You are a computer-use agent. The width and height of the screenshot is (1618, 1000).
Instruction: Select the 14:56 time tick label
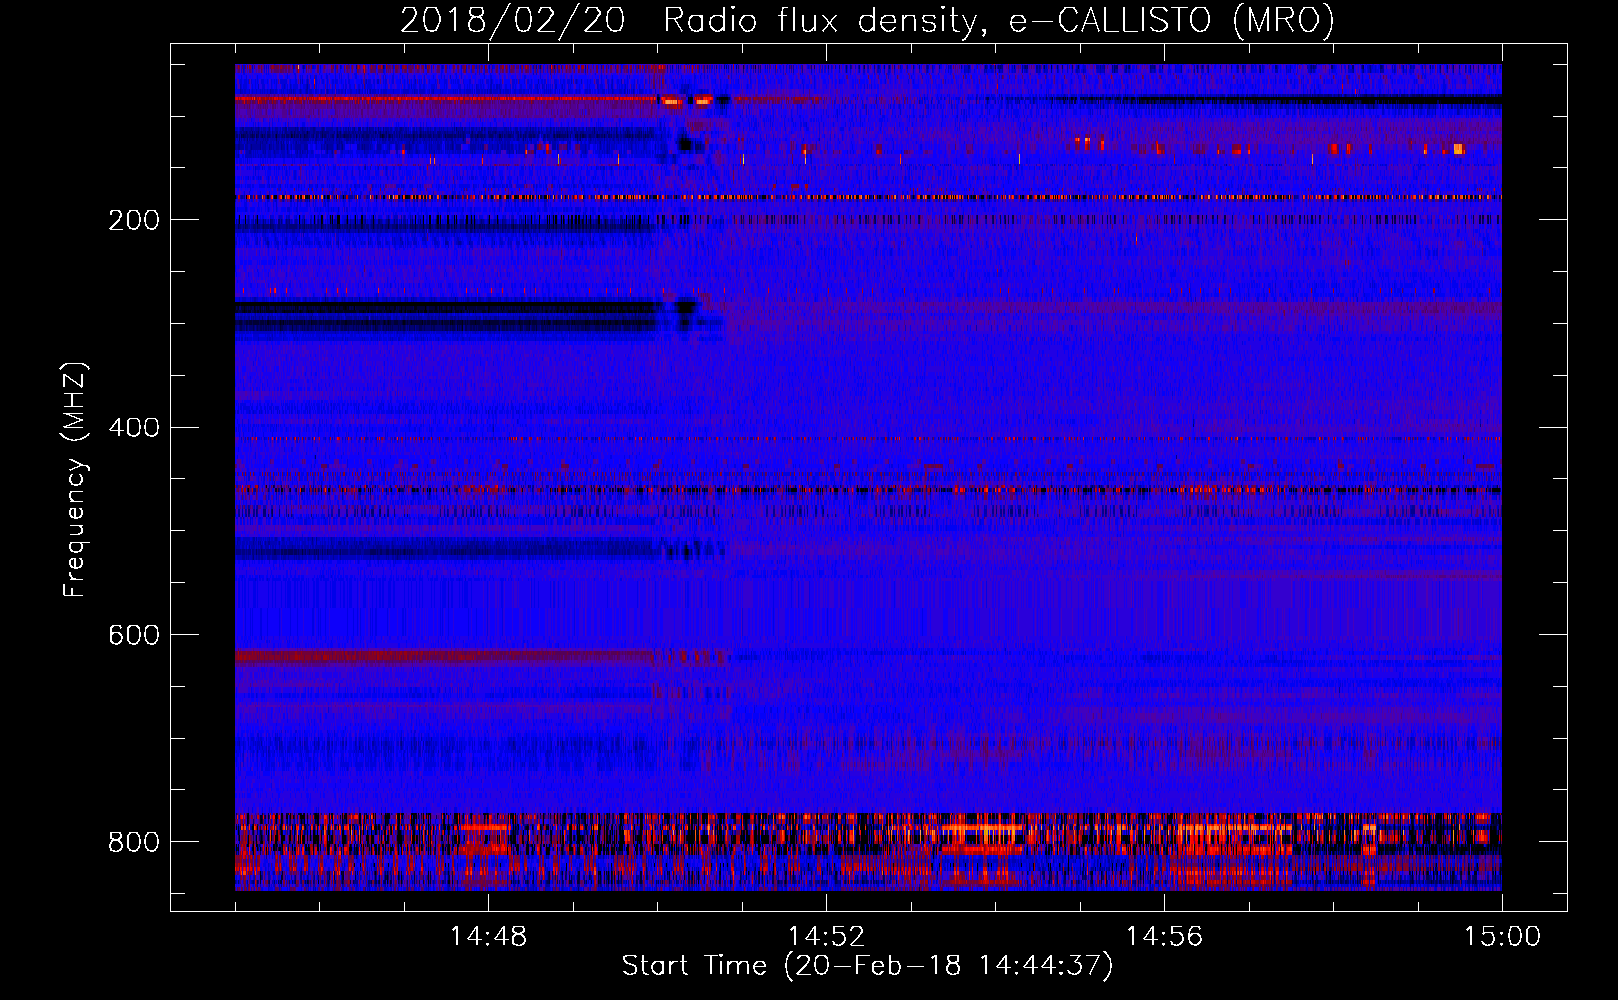[x=1164, y=937]
